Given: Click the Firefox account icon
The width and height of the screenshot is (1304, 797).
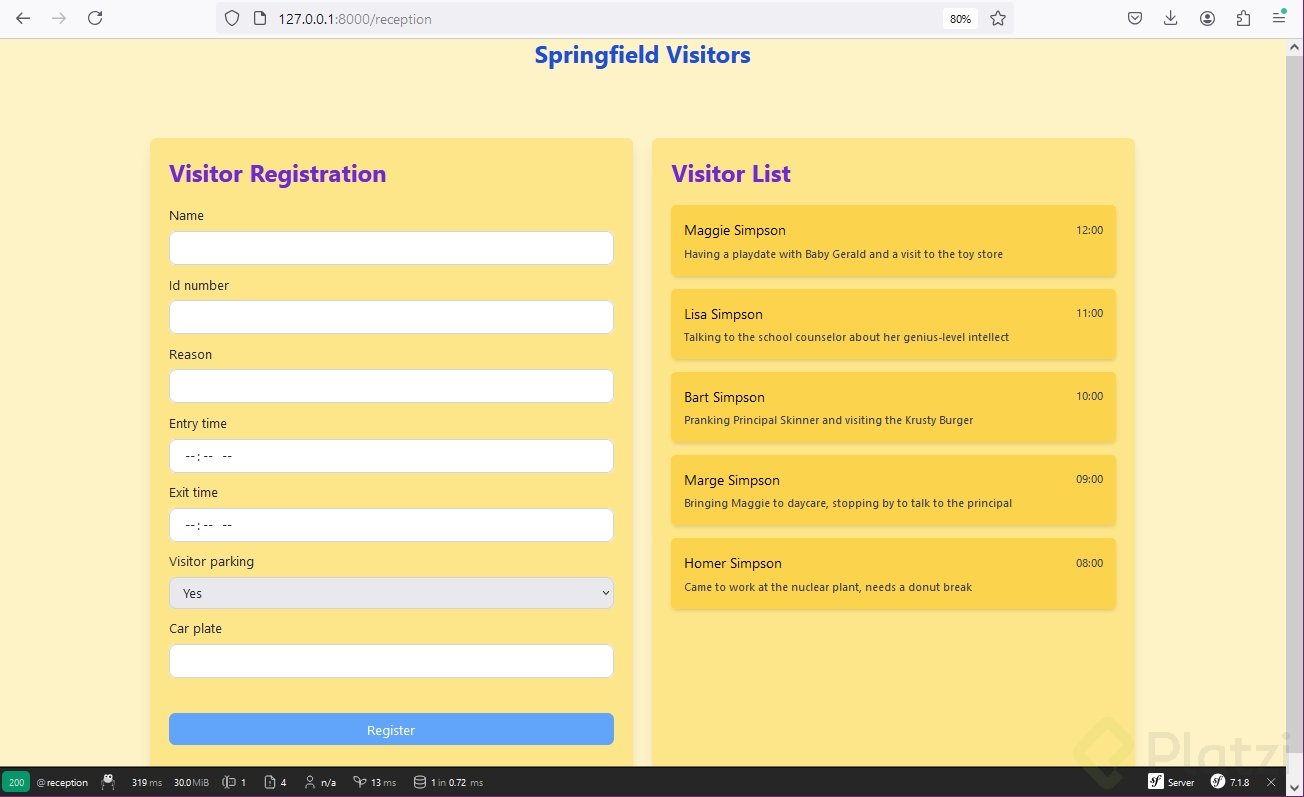Looking at the screenshot, I should [x=1207, y=18].
